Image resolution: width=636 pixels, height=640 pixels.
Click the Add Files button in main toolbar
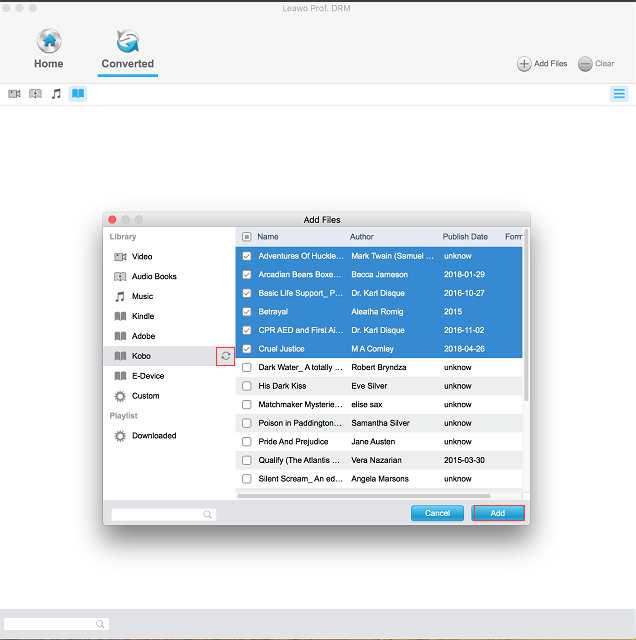pyautogui.click(x=542, y=64)
